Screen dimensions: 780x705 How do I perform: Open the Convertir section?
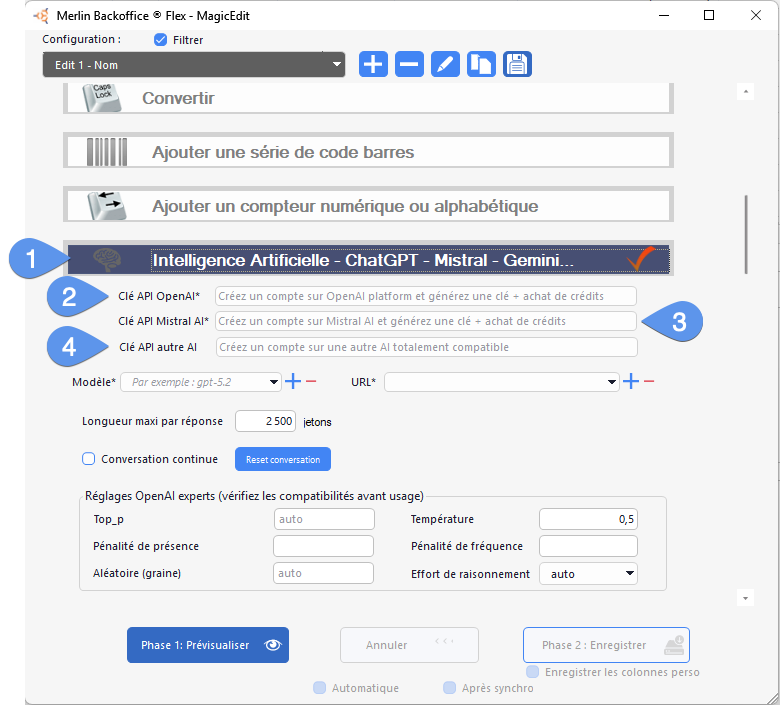(x=368, y=98)
